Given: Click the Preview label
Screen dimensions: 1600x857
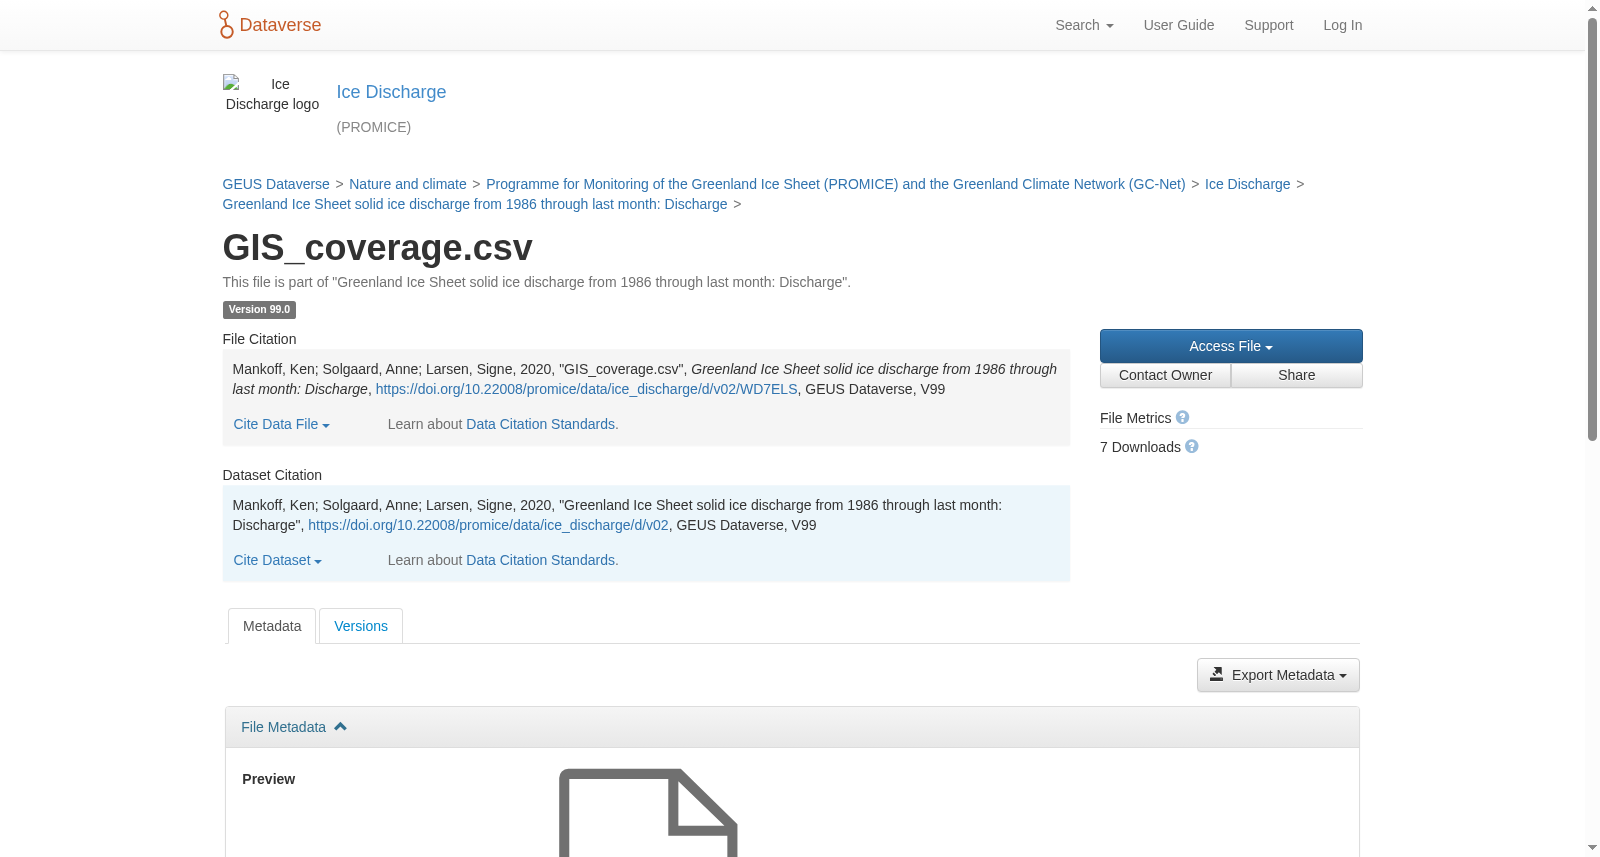Looking at the screenshot, I should pos(268,779).
